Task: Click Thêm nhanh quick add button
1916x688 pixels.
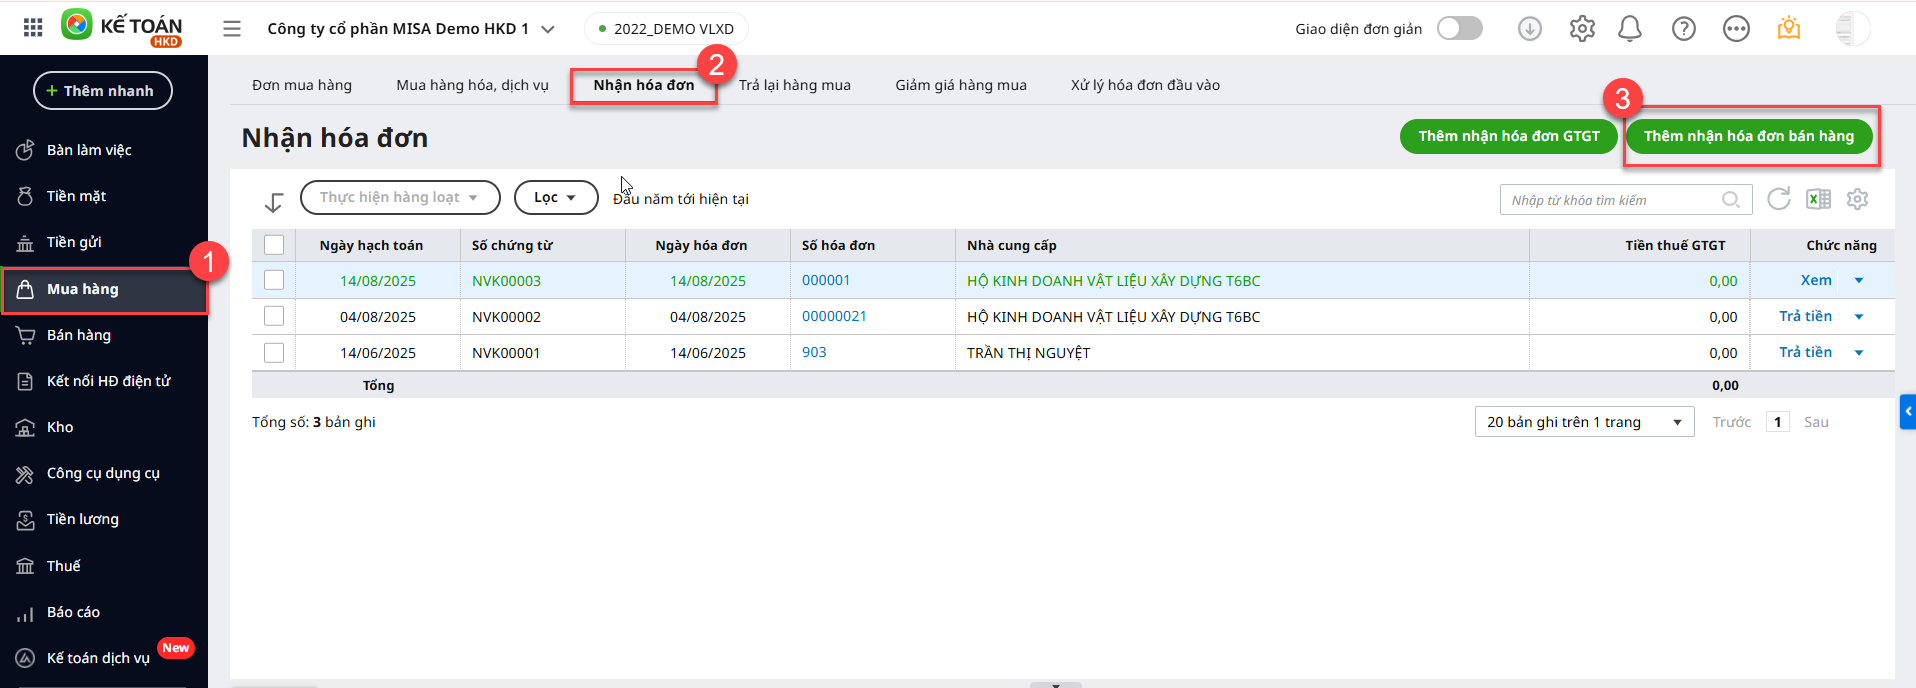Action: pyautogui.click(x=102, y=91)
